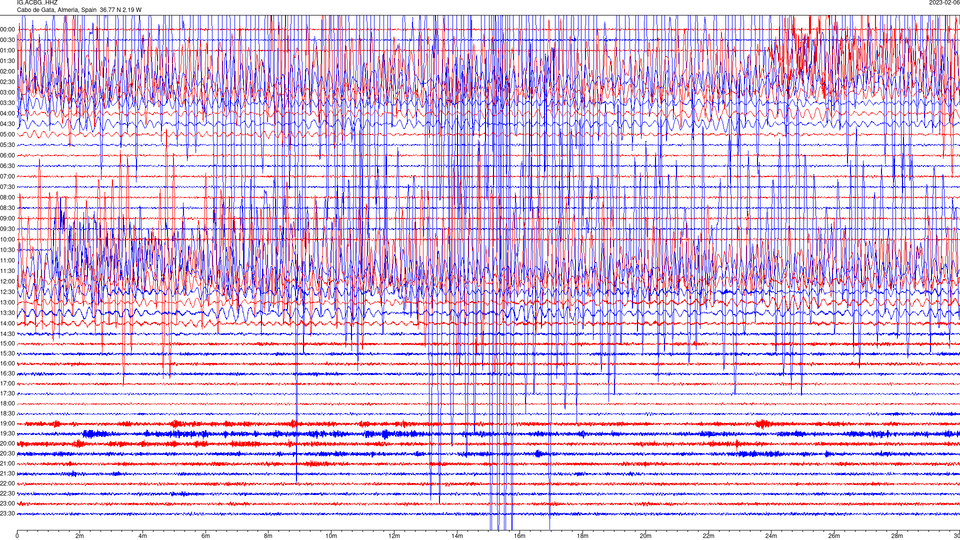Click the "00:00" row time label
This screenshot has height=540, width=960.
point(7,29)
